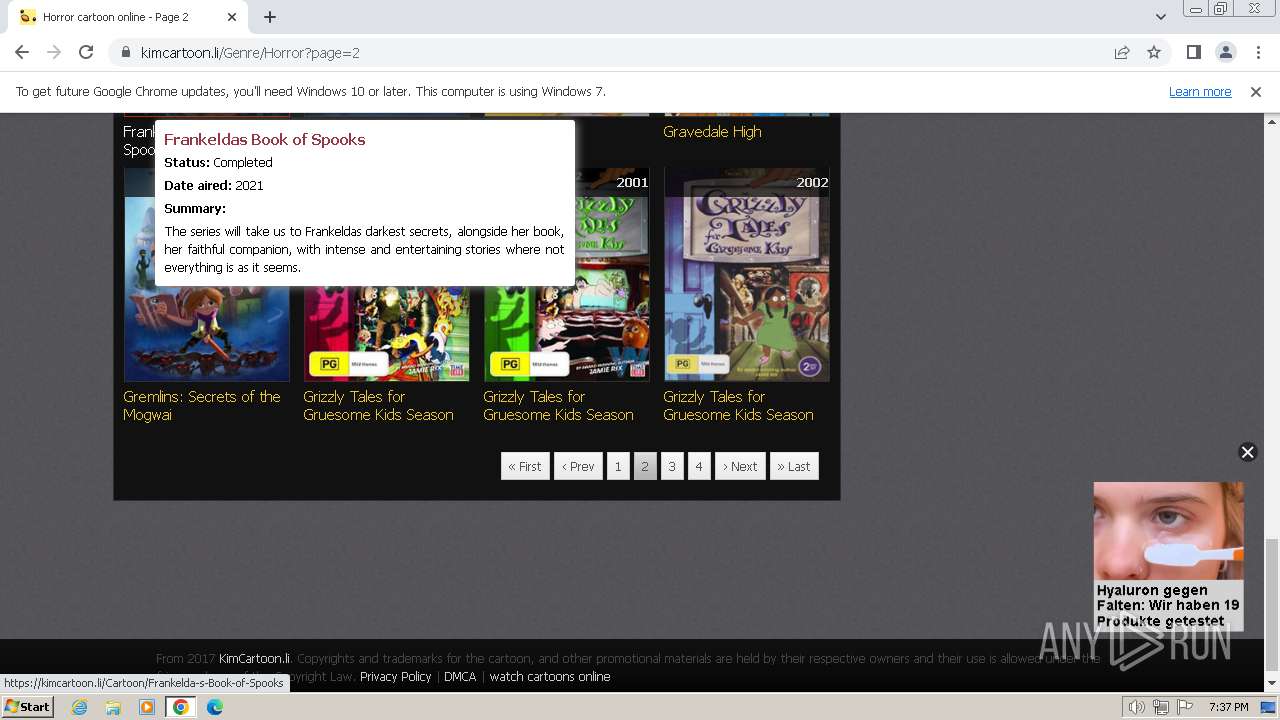
Task: Open network status in system tray
Action: pos(1161,707)
